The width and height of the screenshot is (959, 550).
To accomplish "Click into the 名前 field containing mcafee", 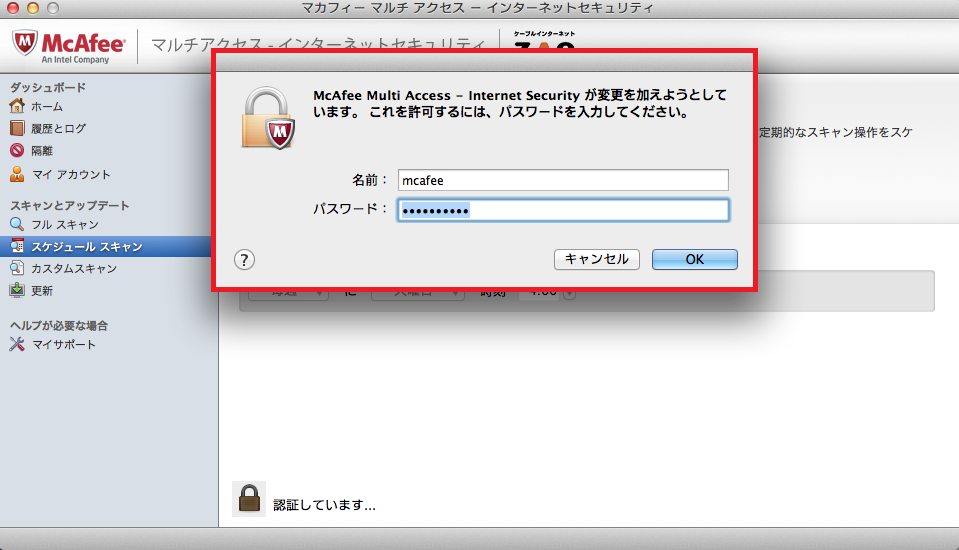I will tap(563, 180).
